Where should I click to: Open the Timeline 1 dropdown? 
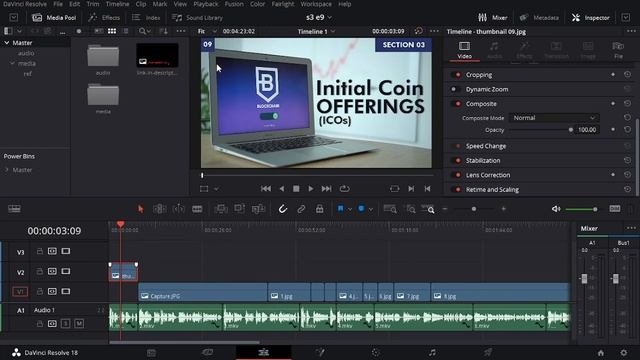[316, 31]
